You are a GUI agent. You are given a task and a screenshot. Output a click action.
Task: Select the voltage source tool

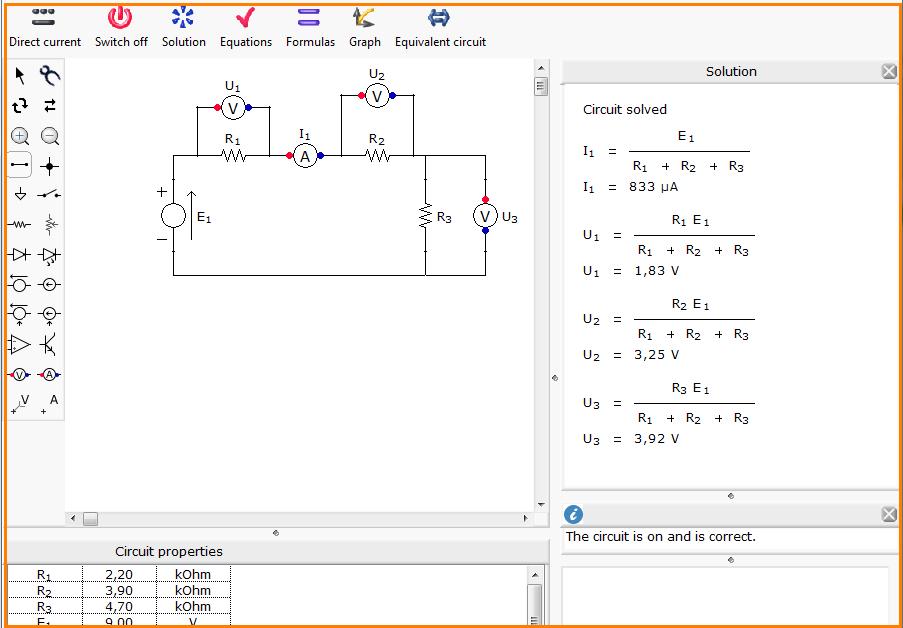20,284
